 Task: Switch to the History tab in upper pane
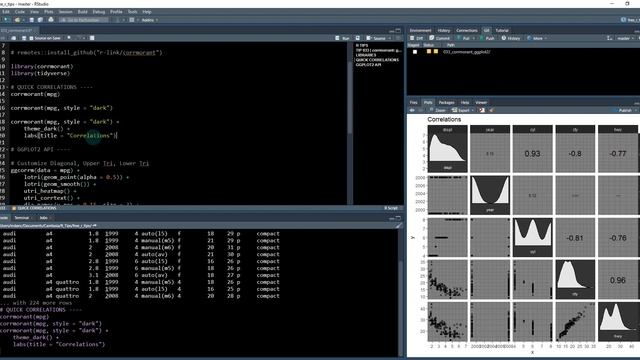click(x=444, y=30)
